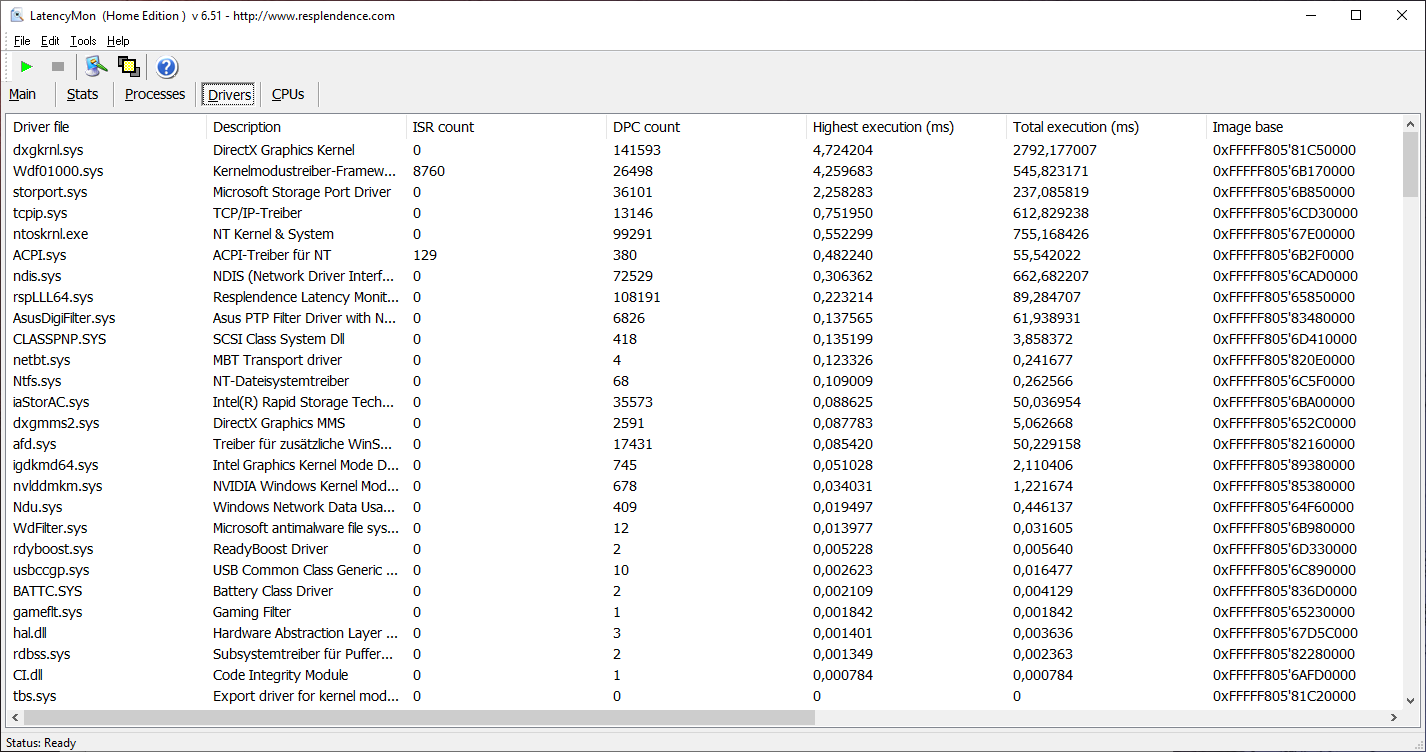Open the Edit menu
This screenshot has width=1426, height=752.
coord(50,41)
